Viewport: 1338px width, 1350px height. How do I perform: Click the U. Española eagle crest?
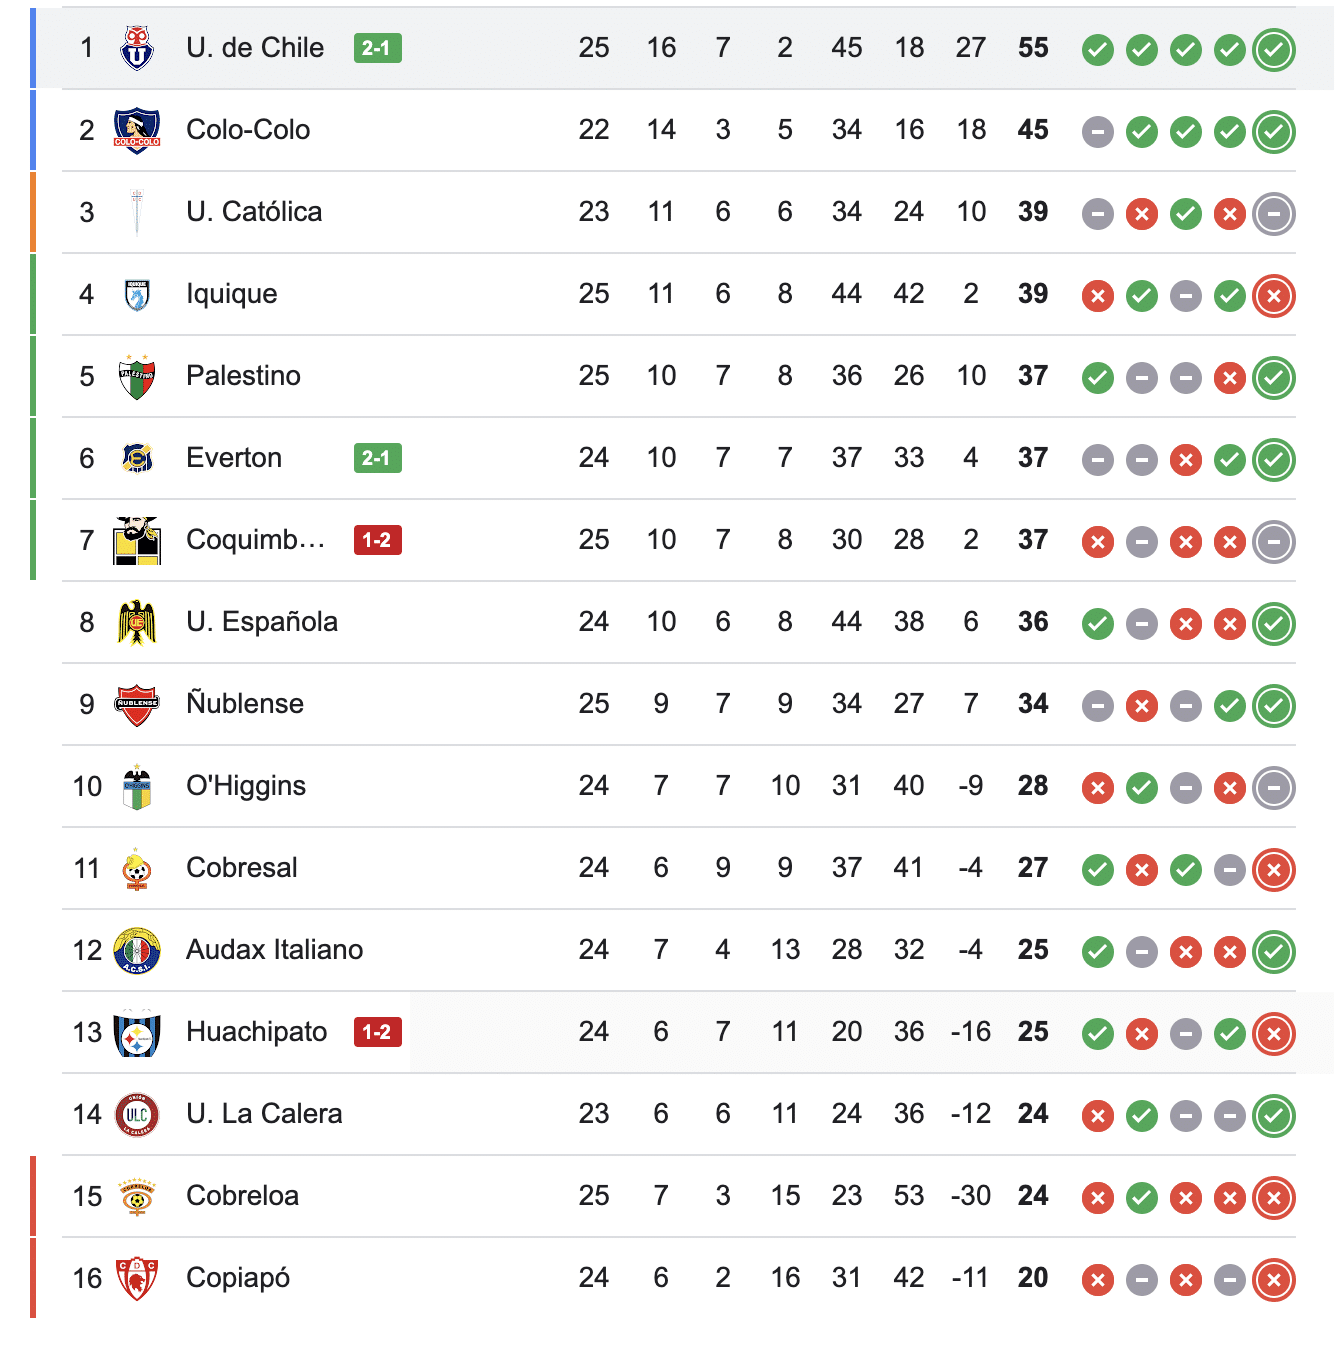(x=137, y=622)
